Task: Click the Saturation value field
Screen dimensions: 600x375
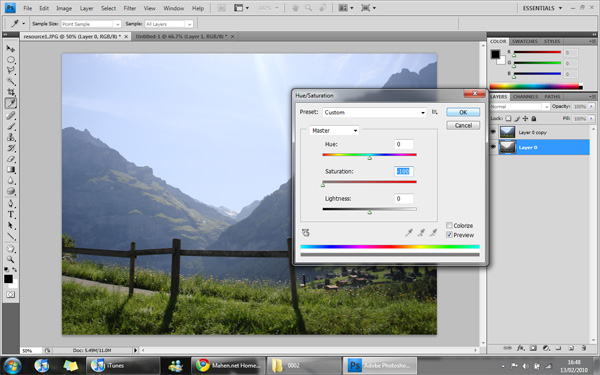Action: (404, 171)
